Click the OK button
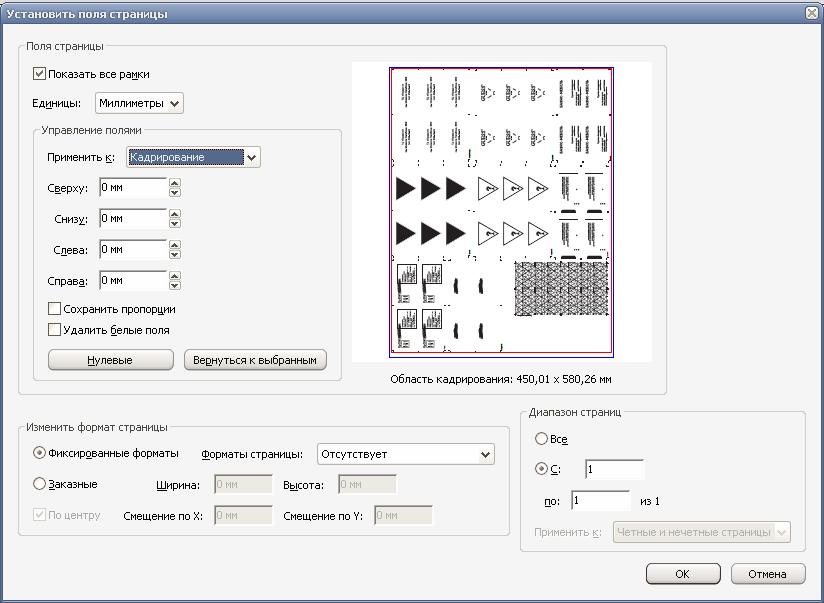Screen dimensions: 824x603 click(683, 574)
